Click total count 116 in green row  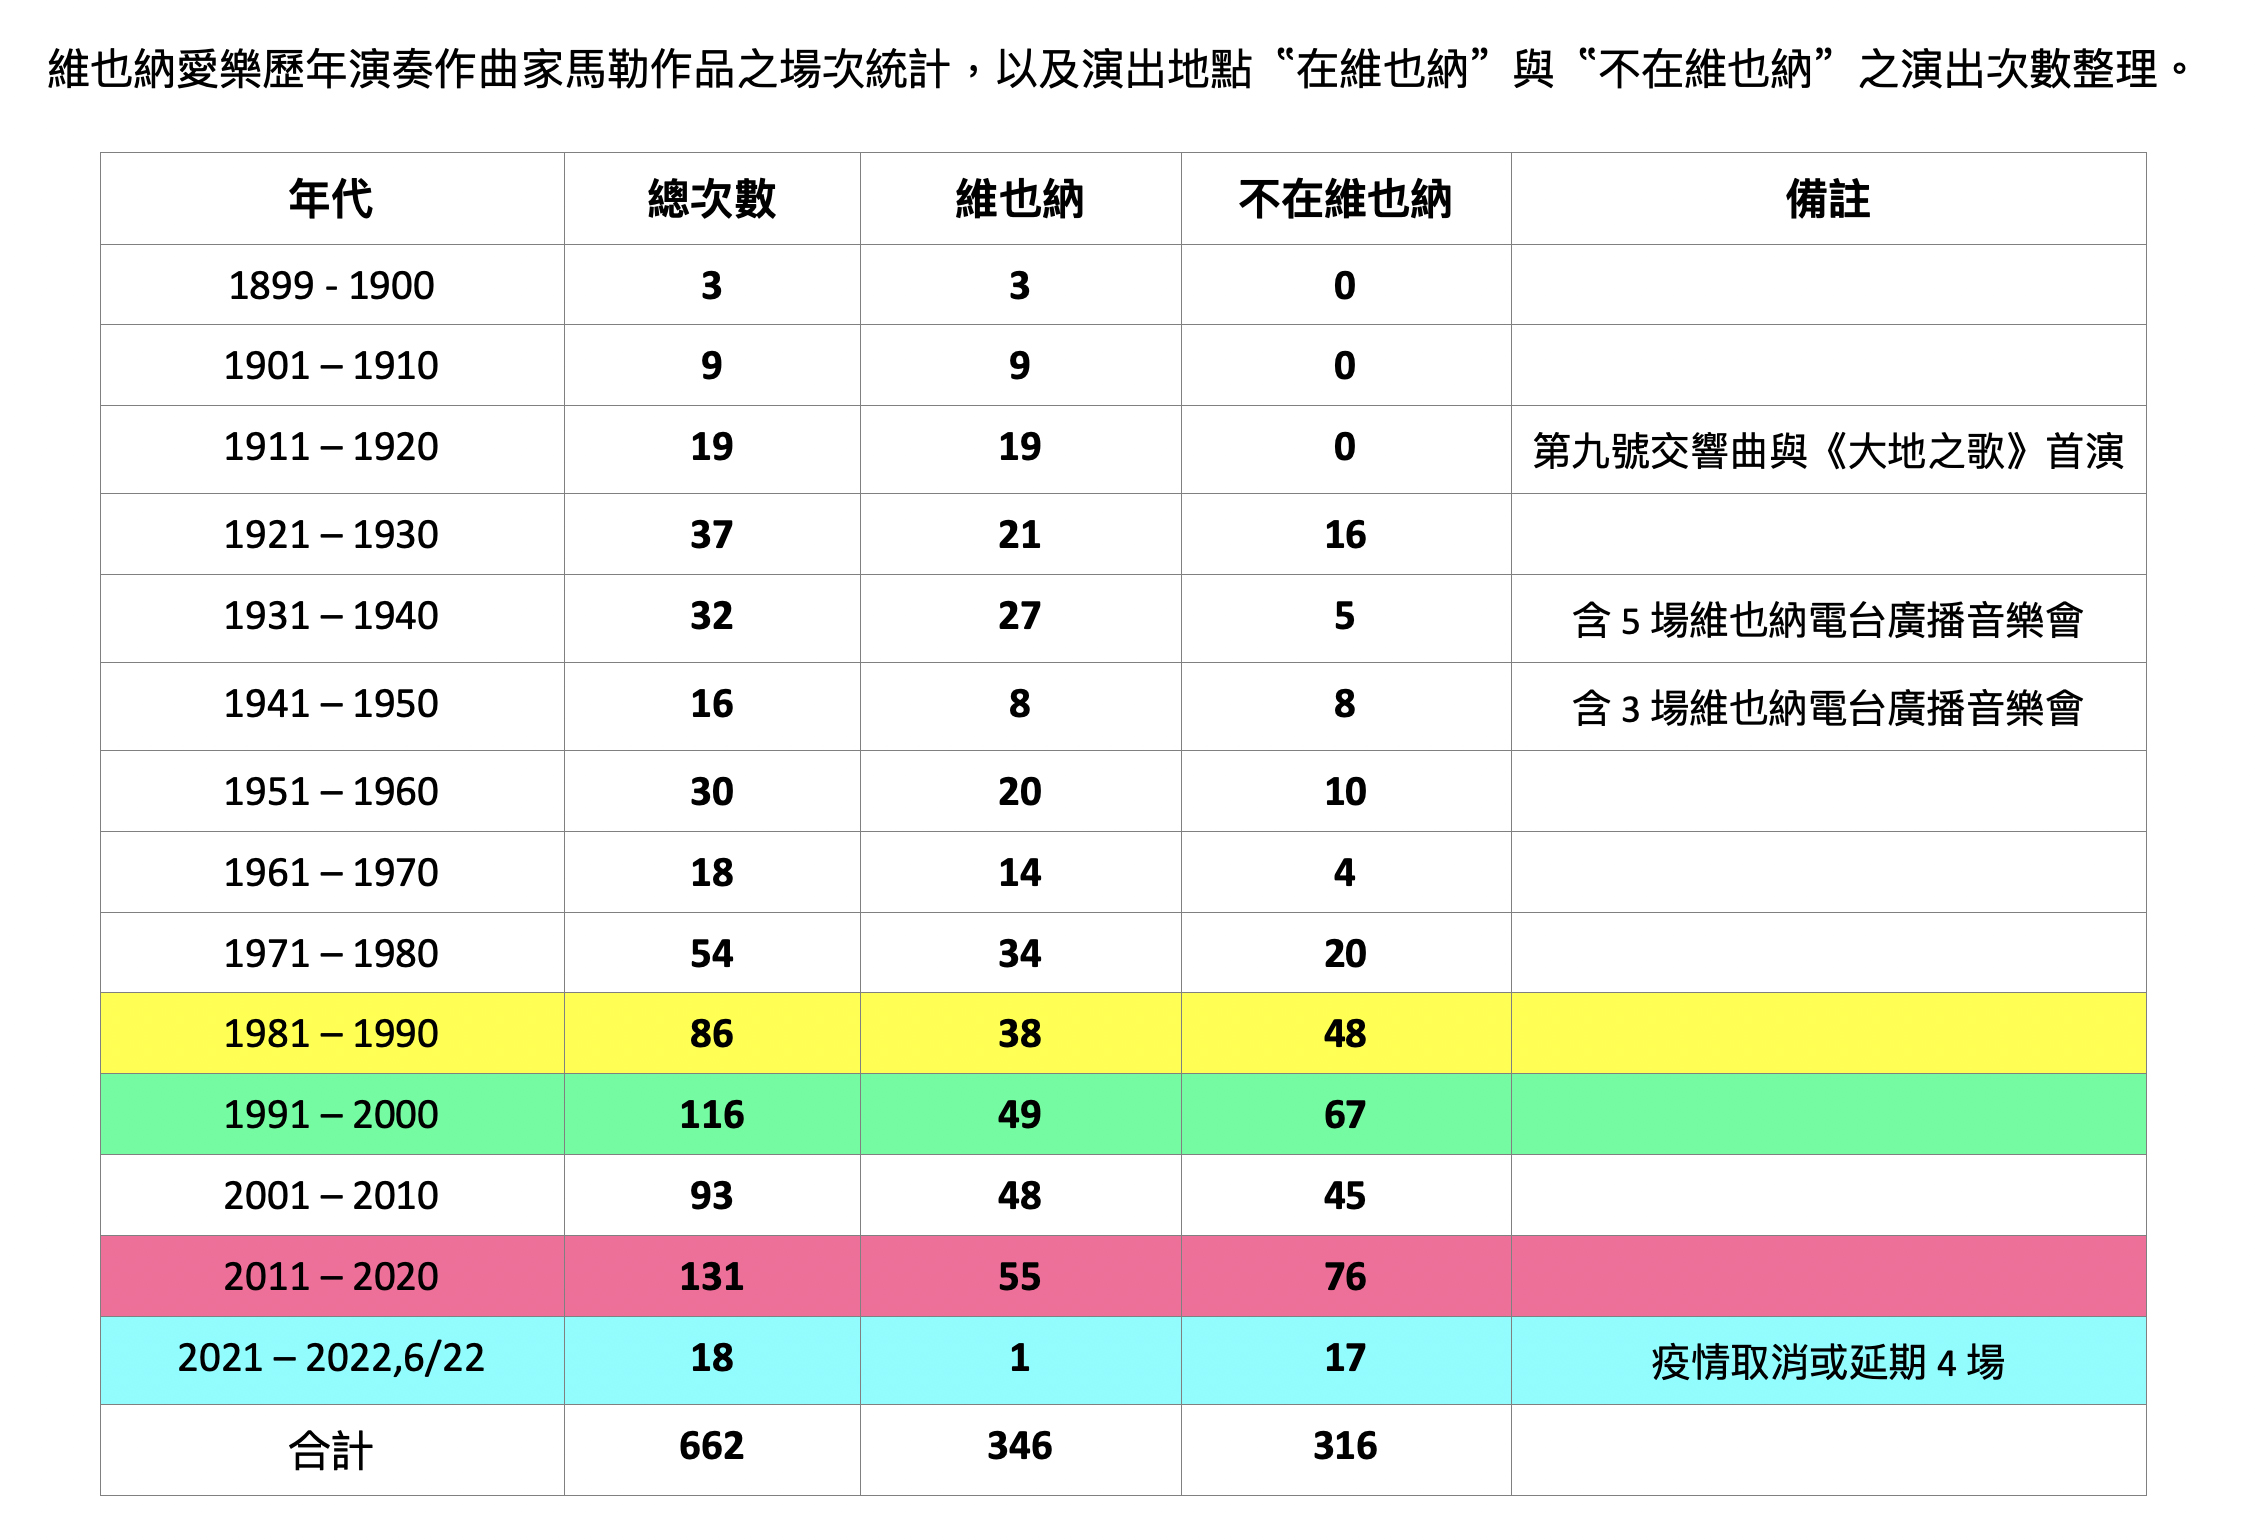[x=712, y=1114]
